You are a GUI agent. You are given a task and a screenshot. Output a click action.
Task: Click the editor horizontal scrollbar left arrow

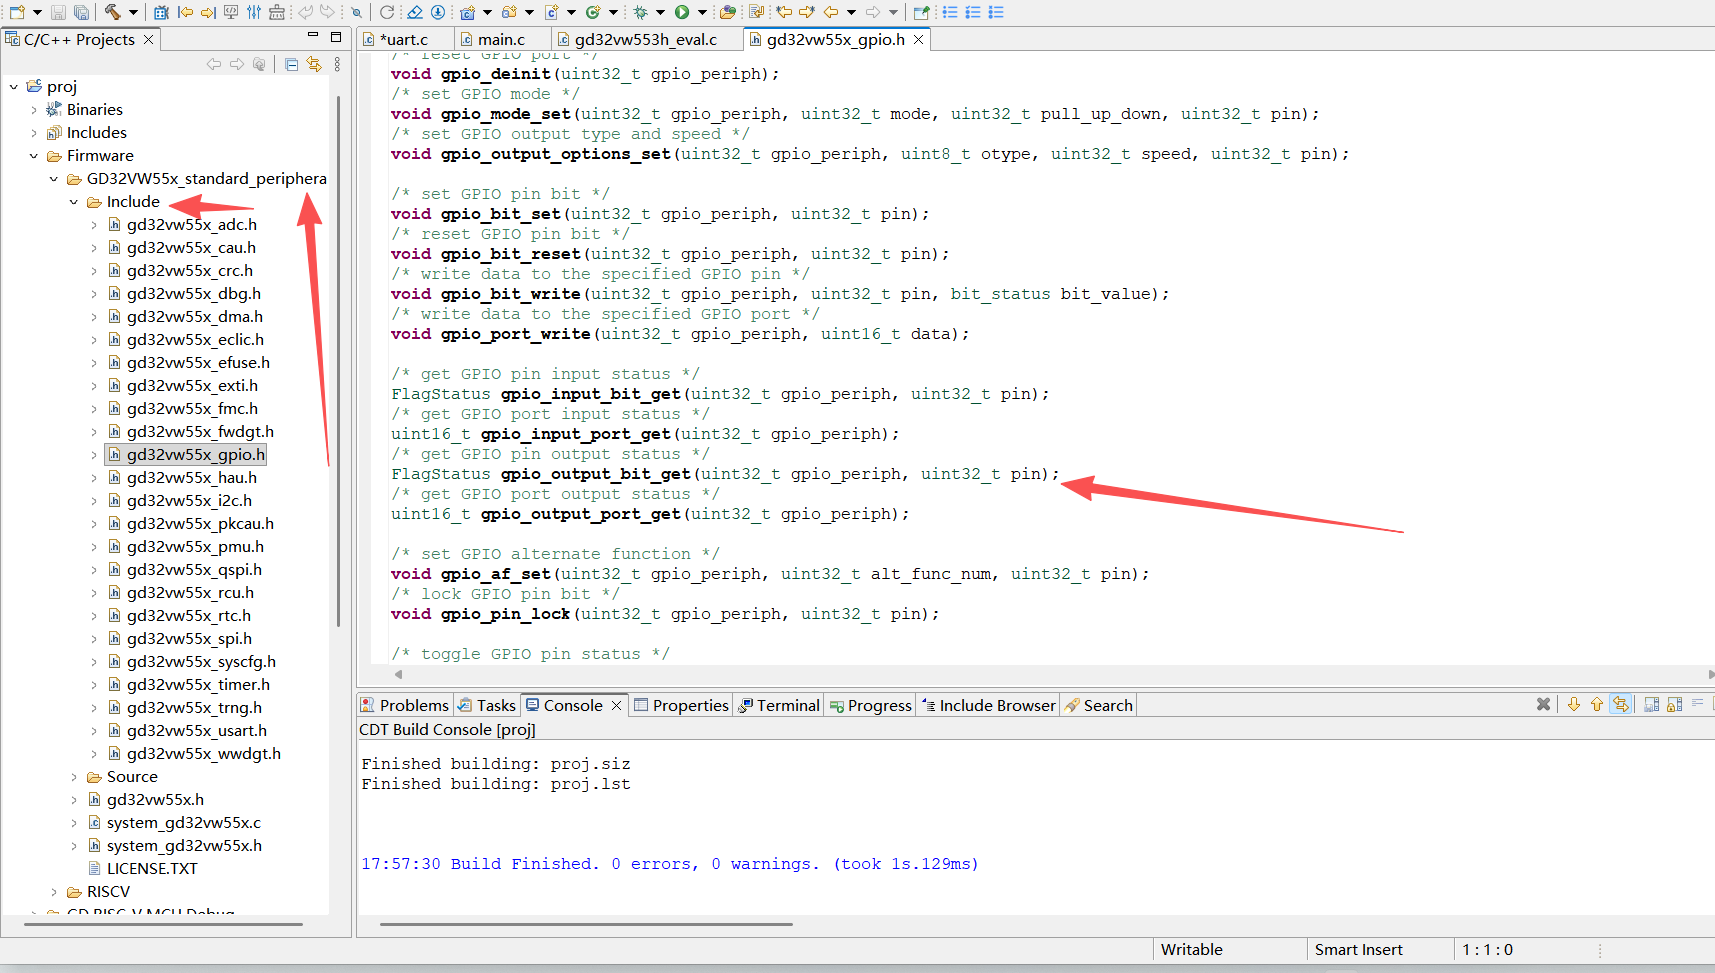tap(398, 675)
